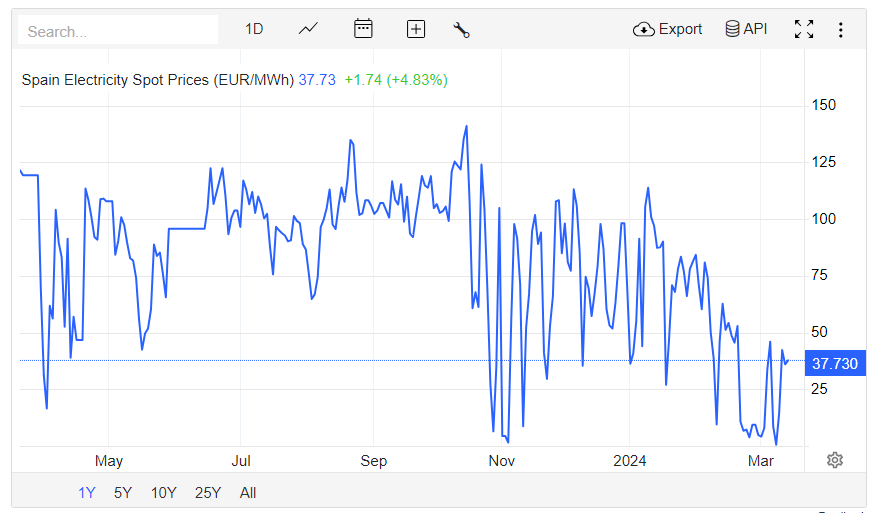Click the Nov x-axis label
Viewport: 873px width, 513px height.
(x=502, y=461)
